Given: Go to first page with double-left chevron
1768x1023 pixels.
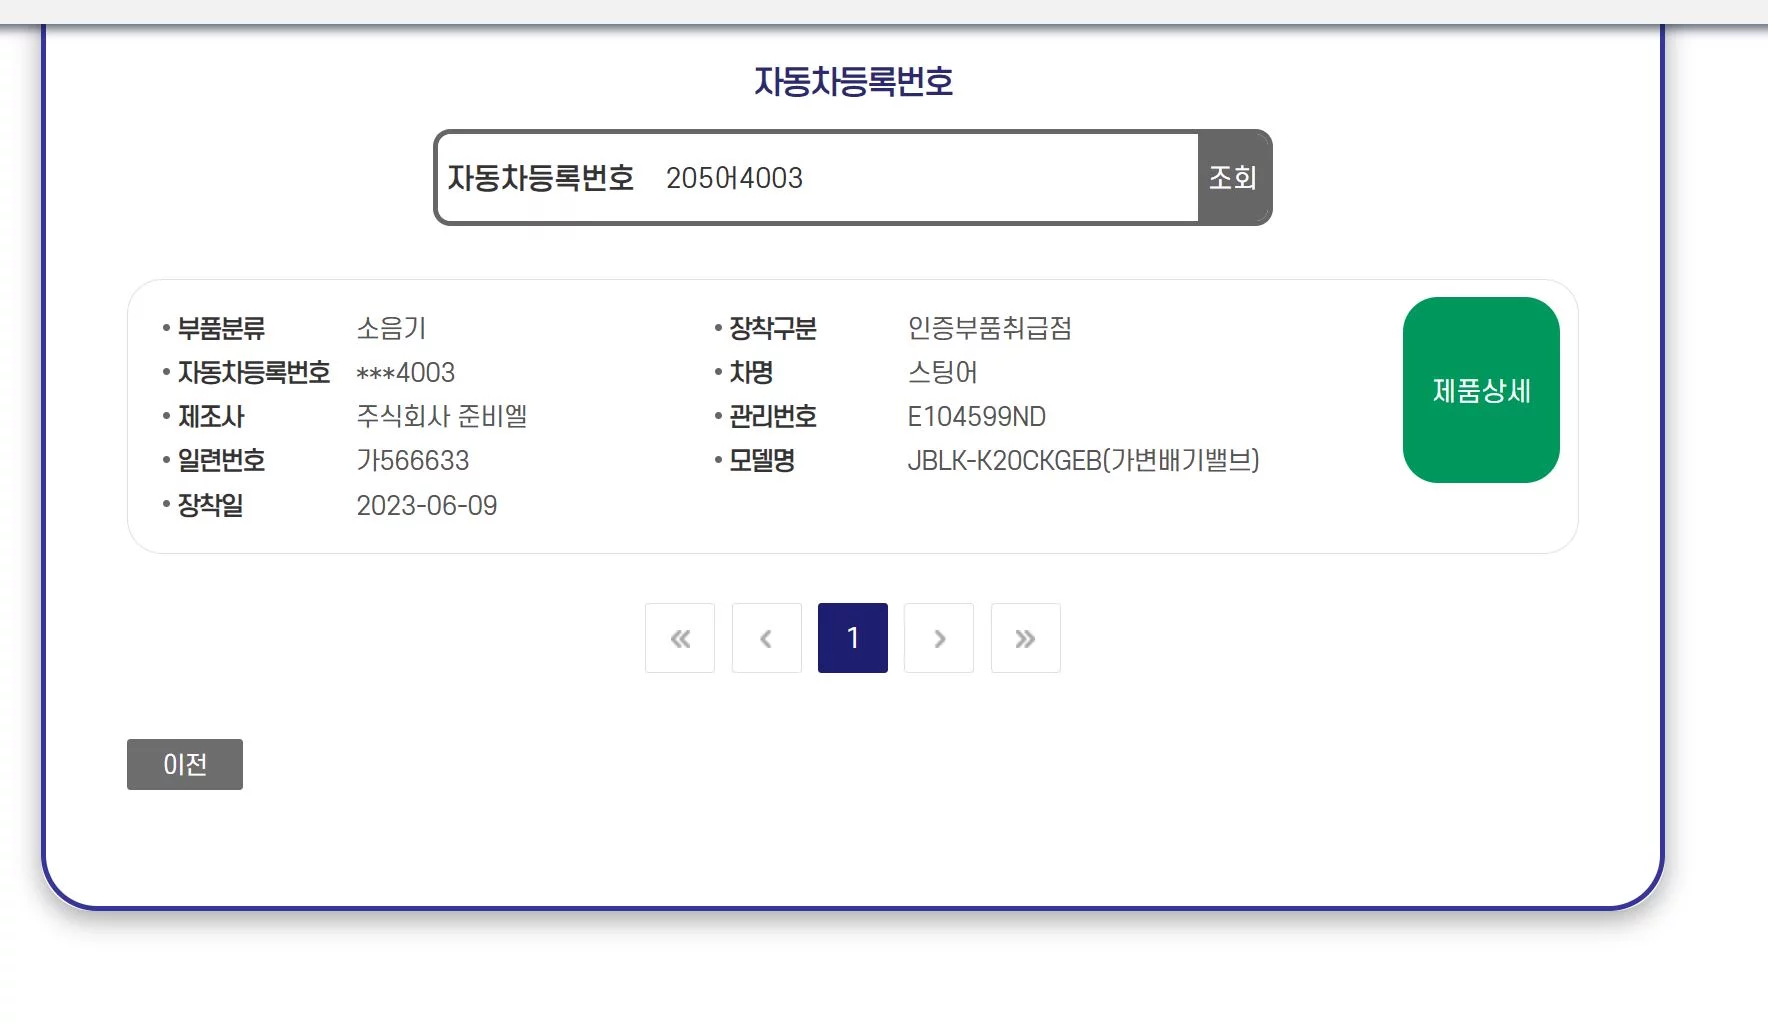Looking at the screenshot, I should [680, 638].
